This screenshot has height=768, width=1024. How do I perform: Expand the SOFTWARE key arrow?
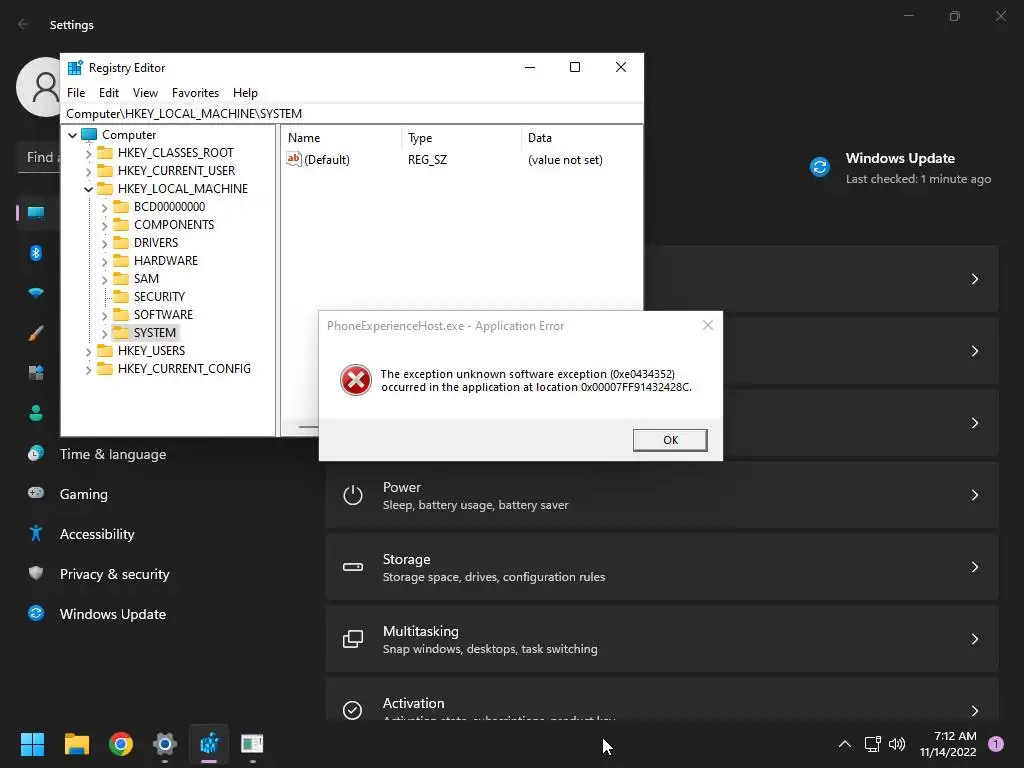[x=104, y=315]
